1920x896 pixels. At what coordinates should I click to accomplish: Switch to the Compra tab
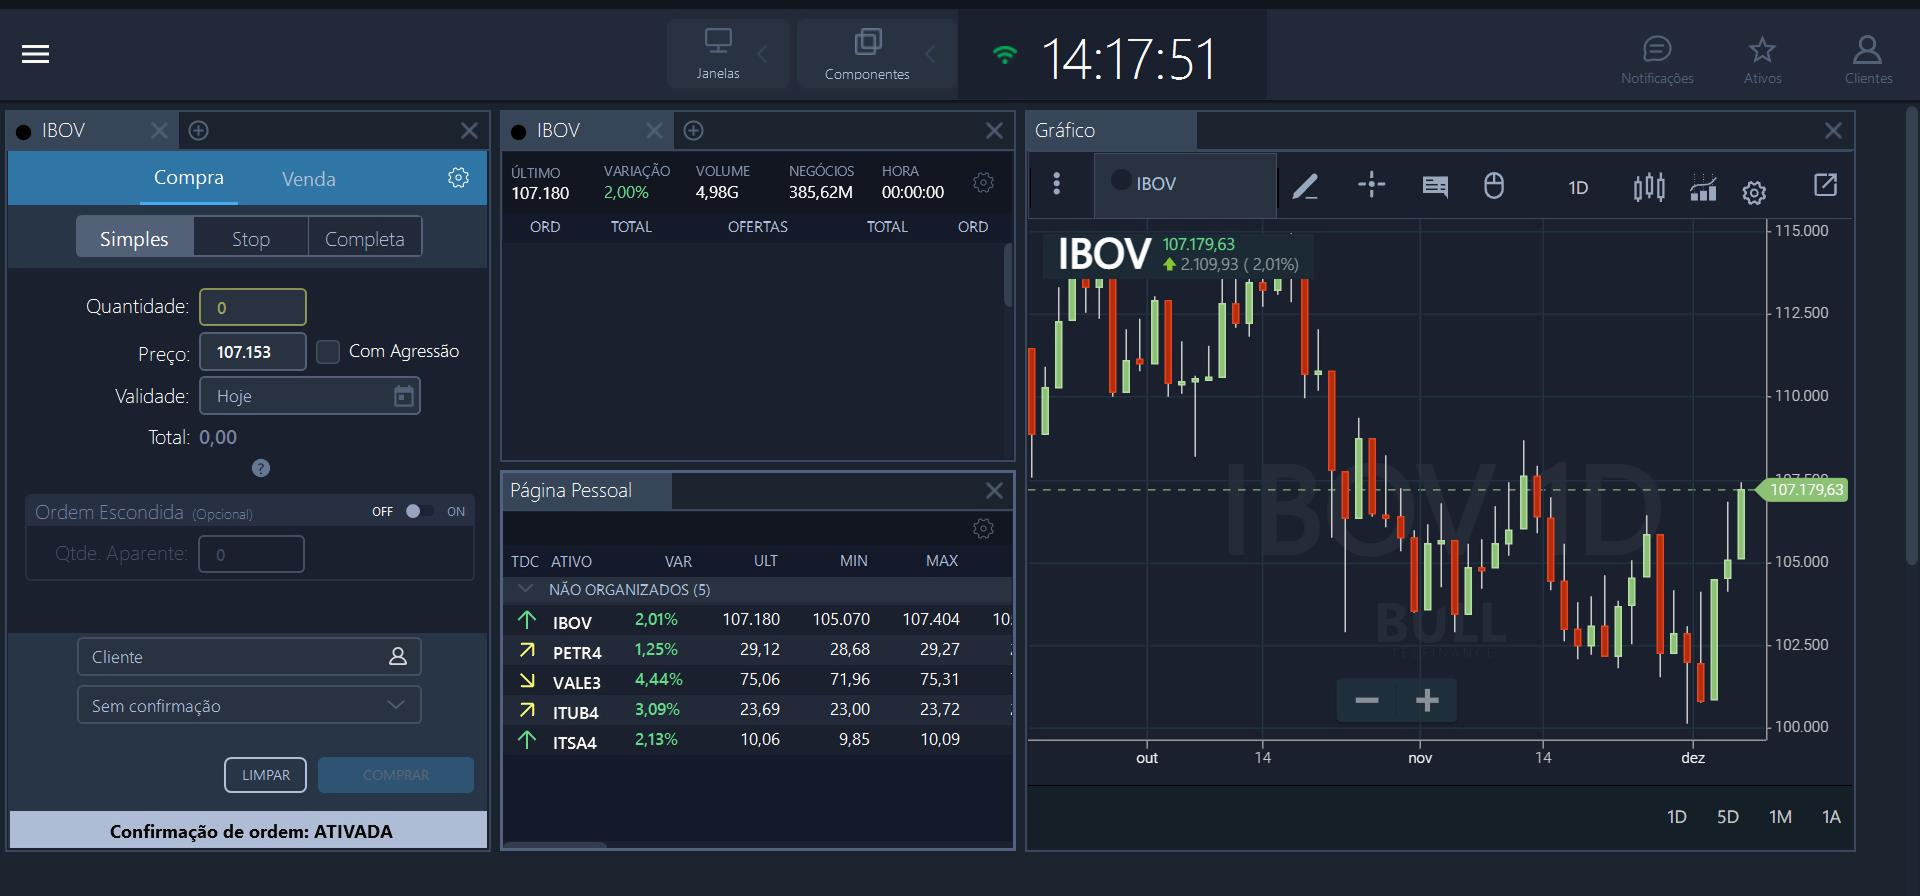[x=188, y=177]
